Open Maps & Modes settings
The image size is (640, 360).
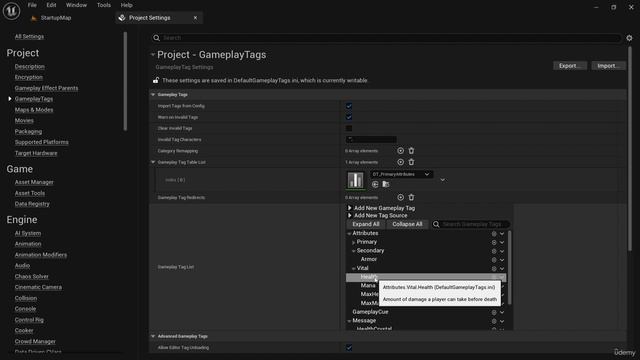(34, 110)
